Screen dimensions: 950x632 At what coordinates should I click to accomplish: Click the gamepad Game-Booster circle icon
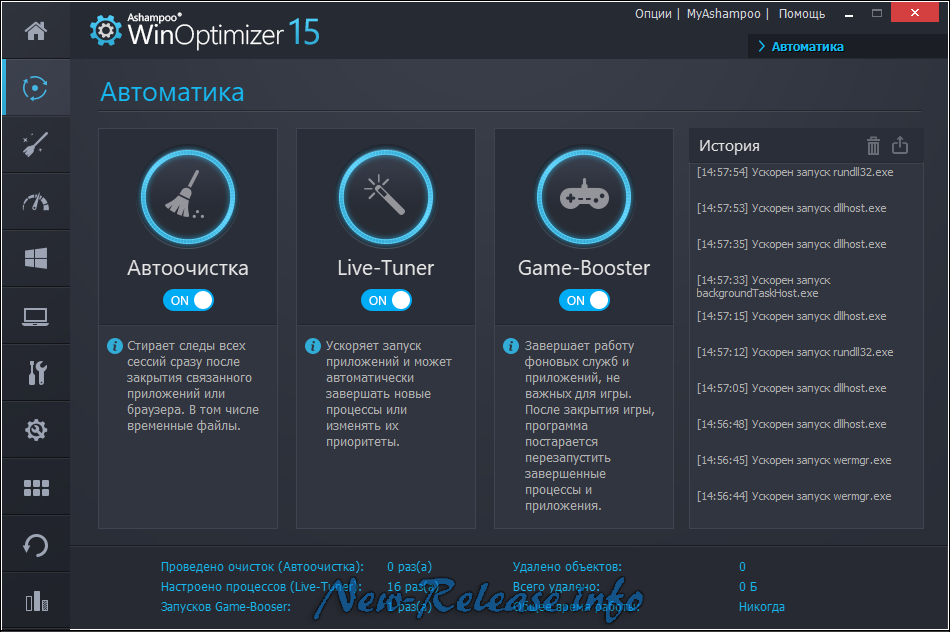(x=584, y=198)
